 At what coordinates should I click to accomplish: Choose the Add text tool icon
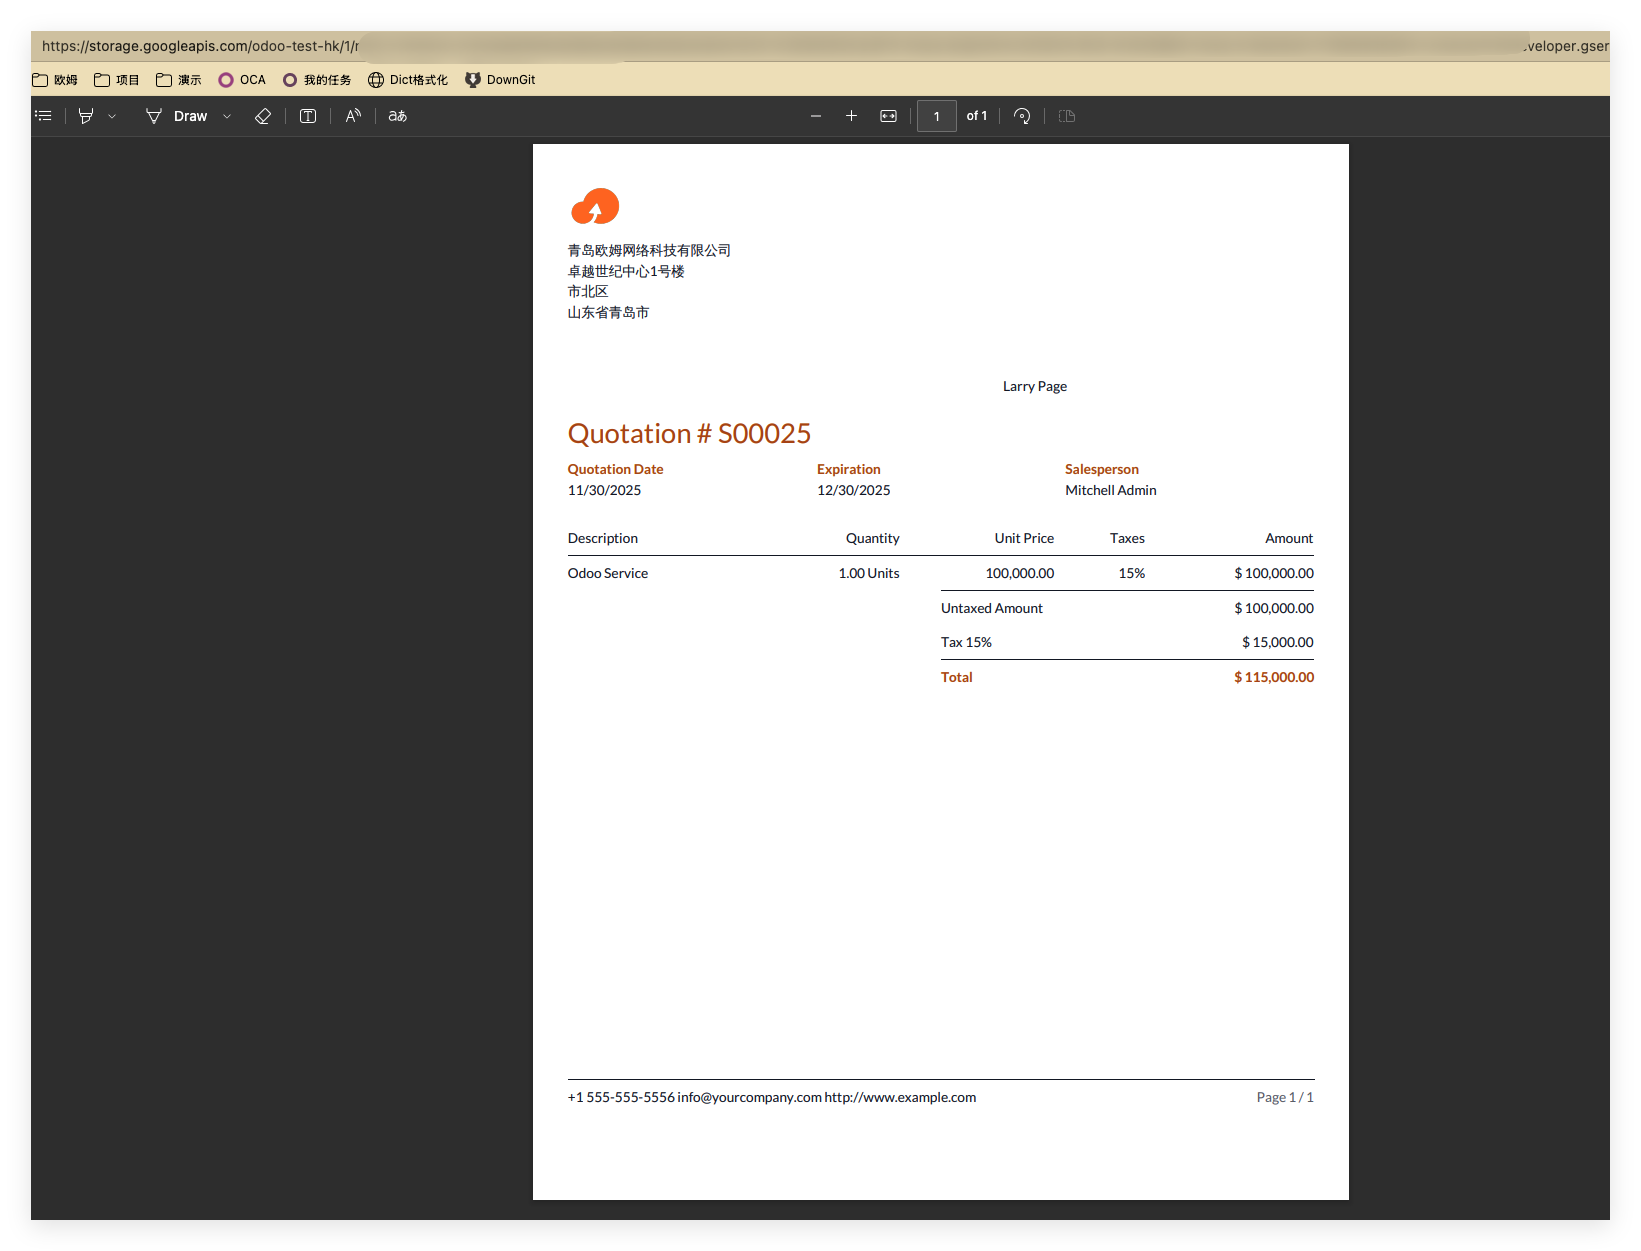click(308, 116)
